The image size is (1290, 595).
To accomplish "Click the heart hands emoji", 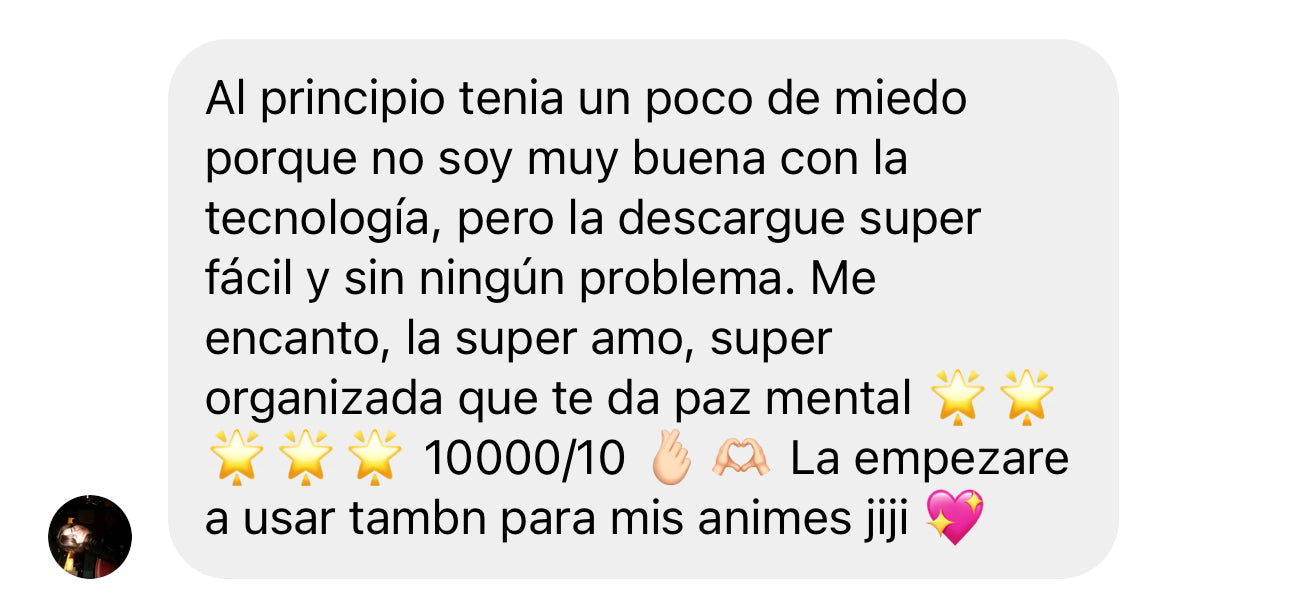I will click(x=741, y=459).
